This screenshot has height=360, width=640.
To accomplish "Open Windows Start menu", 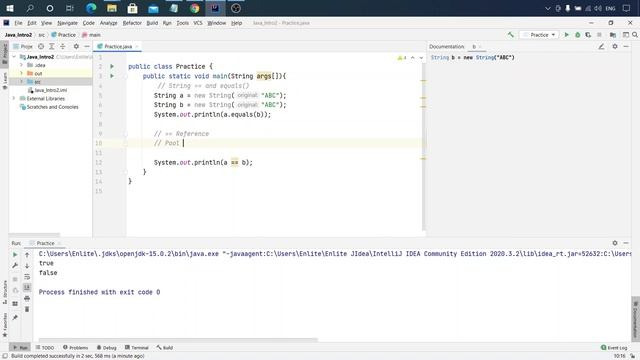I will [x=10, y=8].
